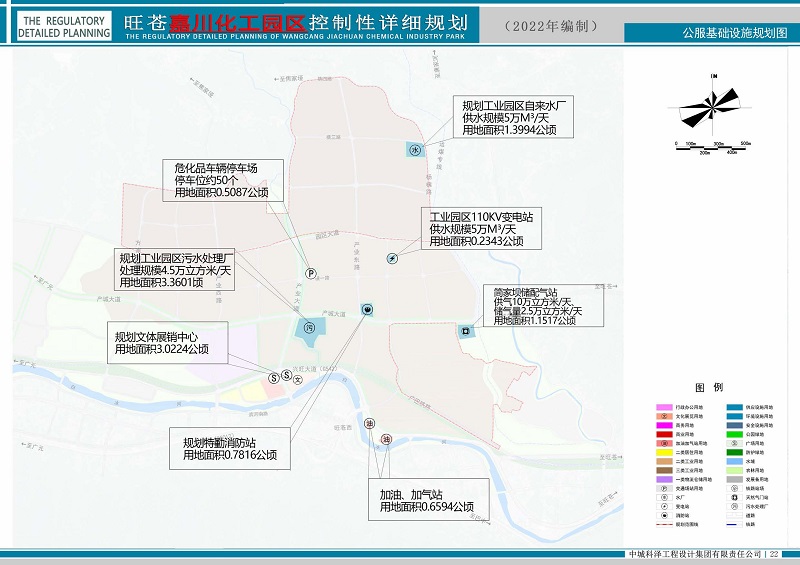Click the wind rose north compass

pos(713,107)
